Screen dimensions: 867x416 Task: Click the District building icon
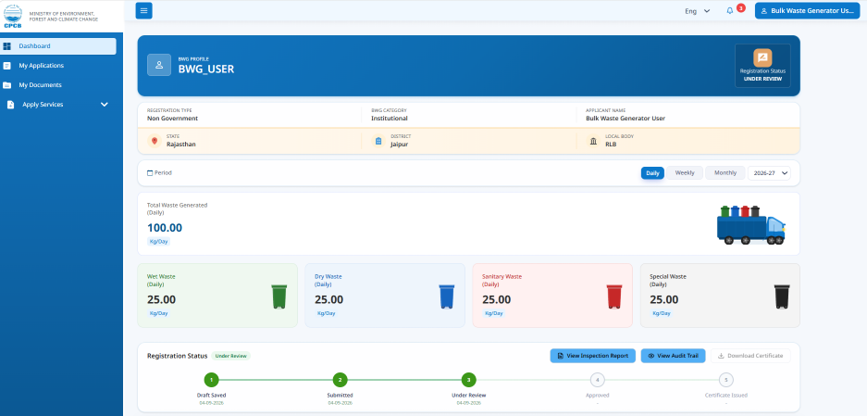click(x=378, y=141)
